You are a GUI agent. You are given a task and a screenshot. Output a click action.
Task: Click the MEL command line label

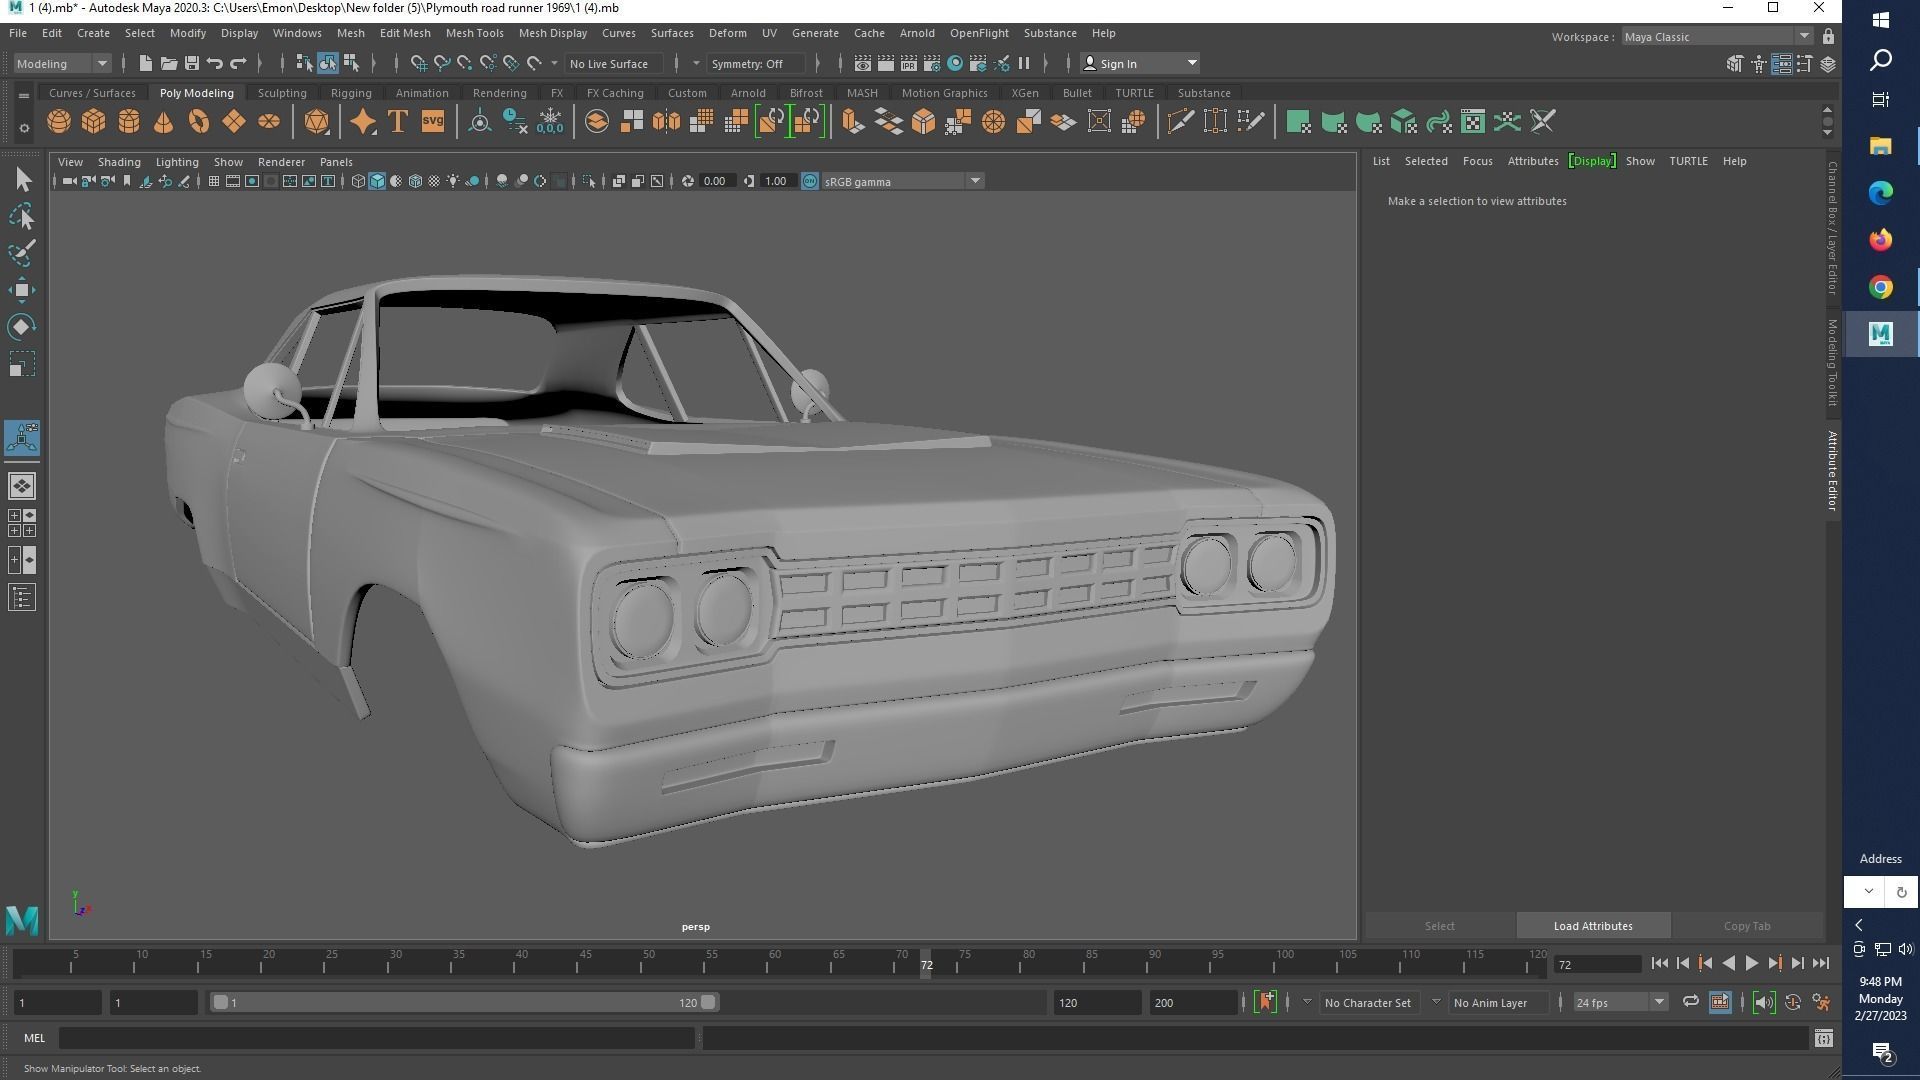pyautogui.click(x=34, y=1038)
